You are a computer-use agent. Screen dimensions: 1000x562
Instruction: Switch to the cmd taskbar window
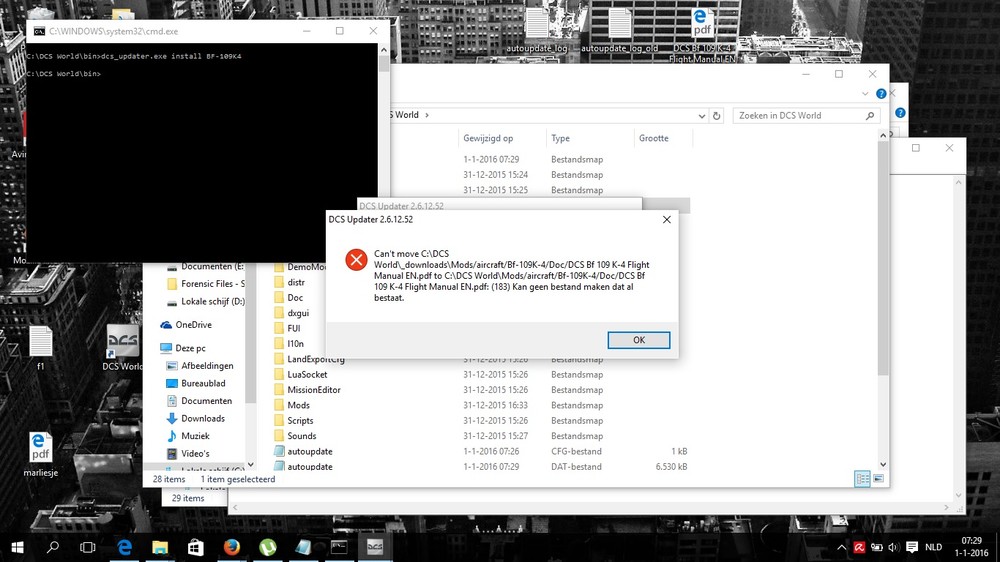tap(339, 547)
